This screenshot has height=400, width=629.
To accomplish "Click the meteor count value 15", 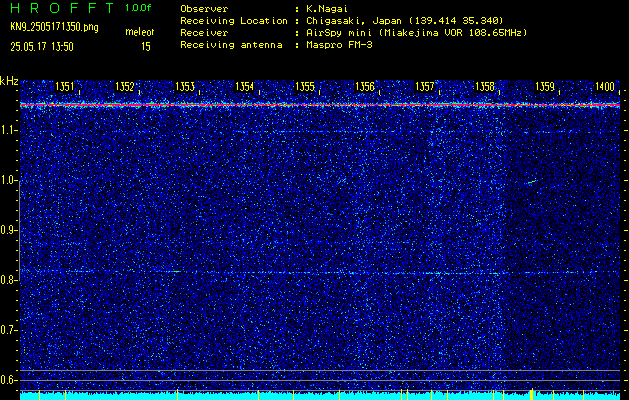I will coord(146,47).
